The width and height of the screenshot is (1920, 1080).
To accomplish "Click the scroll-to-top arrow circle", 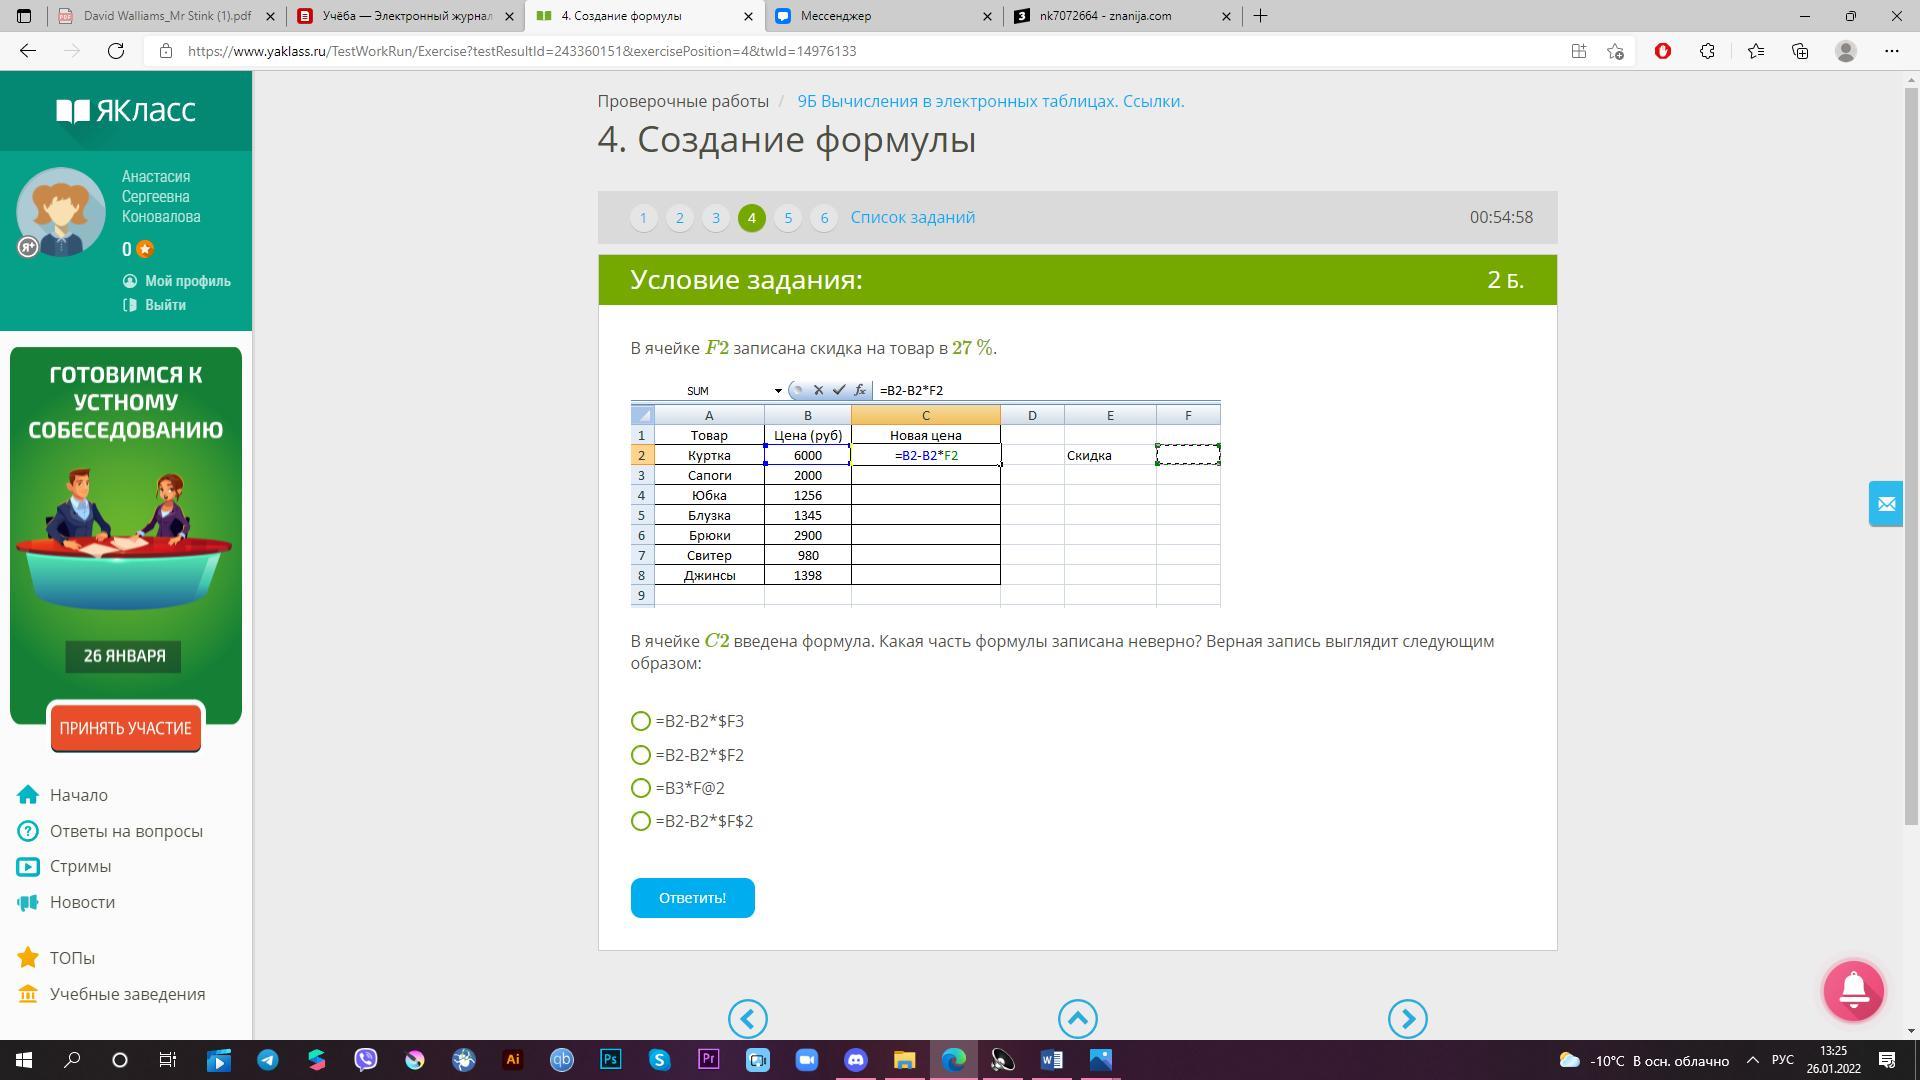I will point(1077,1019).
